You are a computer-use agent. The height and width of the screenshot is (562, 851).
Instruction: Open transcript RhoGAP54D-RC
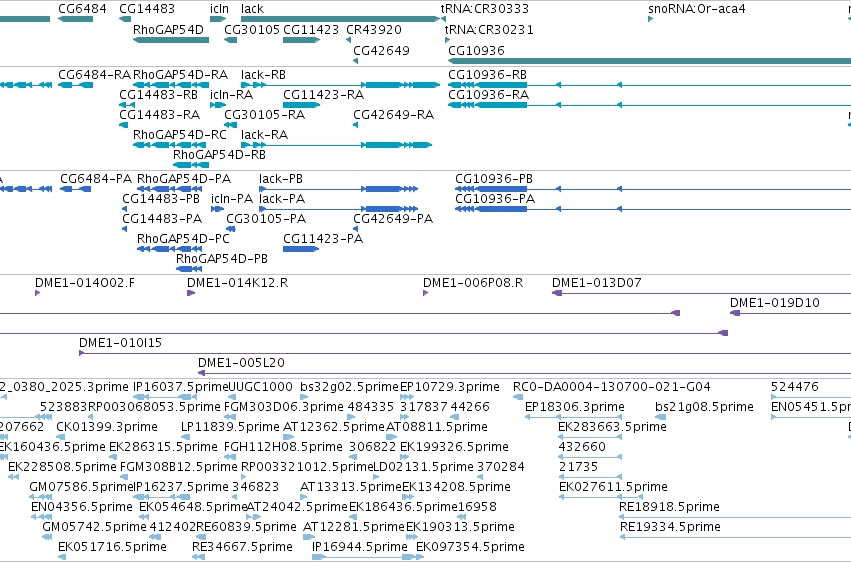coord(180,135)
